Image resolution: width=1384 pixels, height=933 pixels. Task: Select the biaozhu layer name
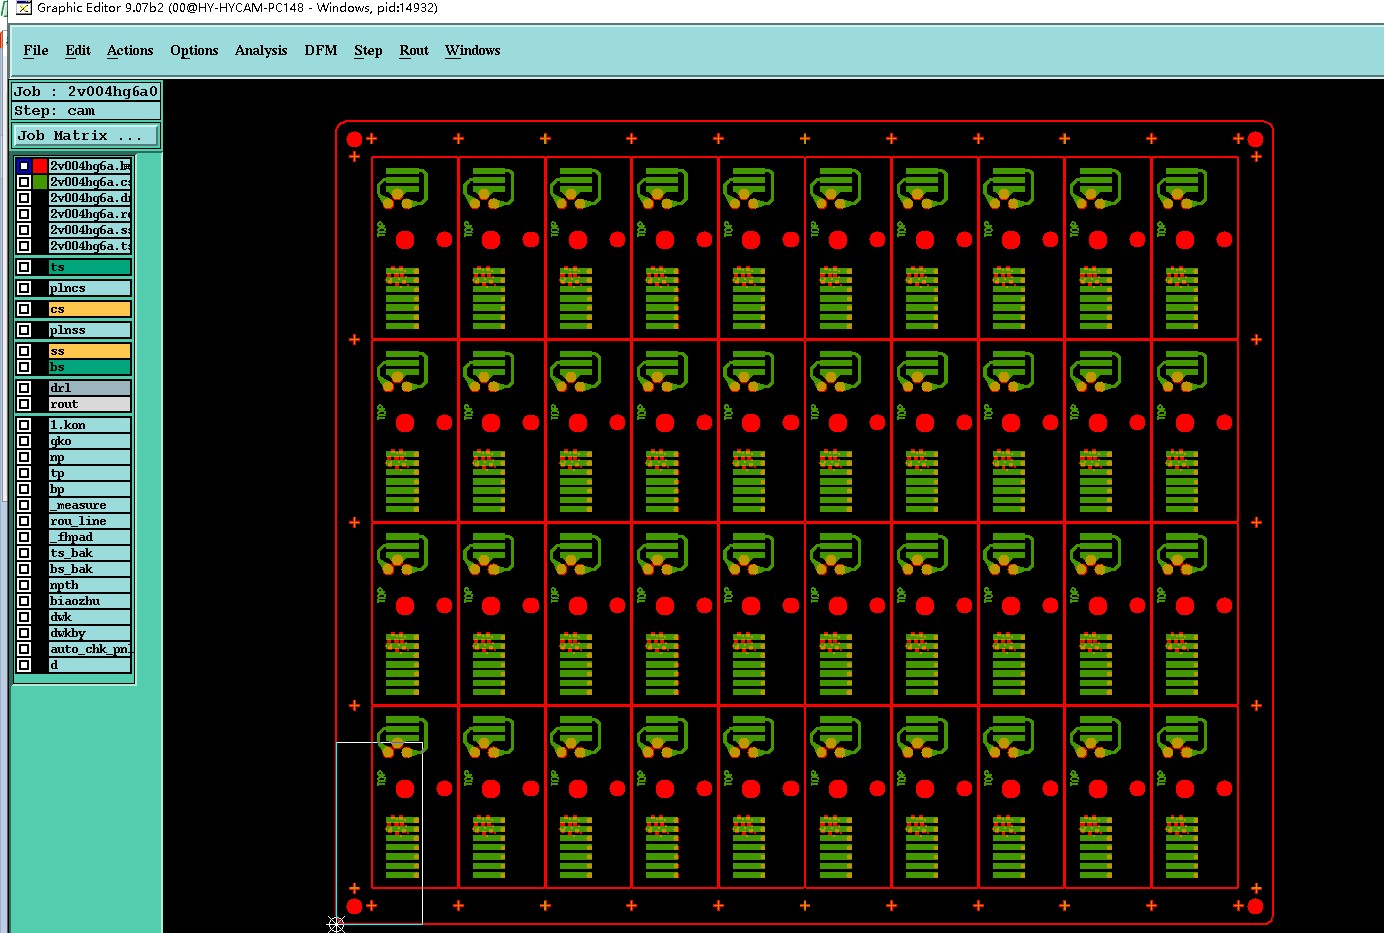[x=90, y=601]
